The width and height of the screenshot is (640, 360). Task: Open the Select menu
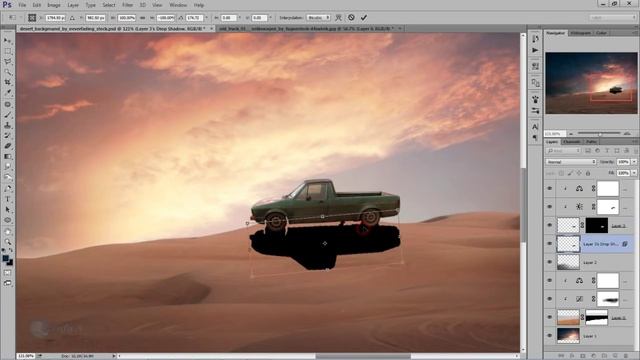109,5
